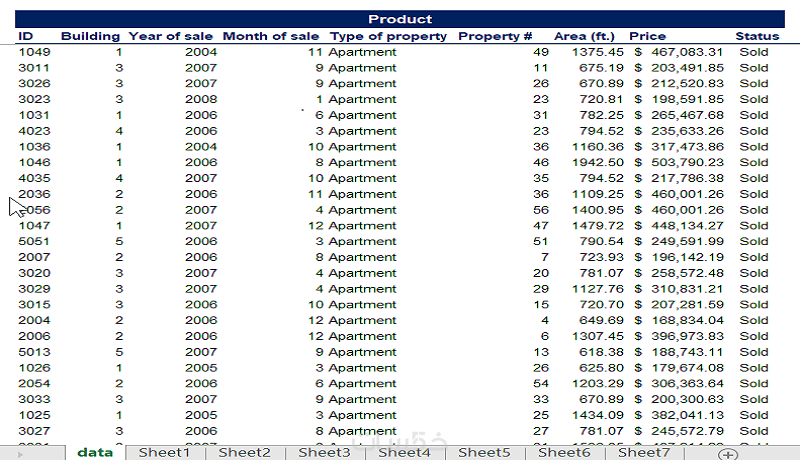The height and width of the screenshot is (460, 800).
Task: Click area cell 1479.72
Action: tap(597, 225)
